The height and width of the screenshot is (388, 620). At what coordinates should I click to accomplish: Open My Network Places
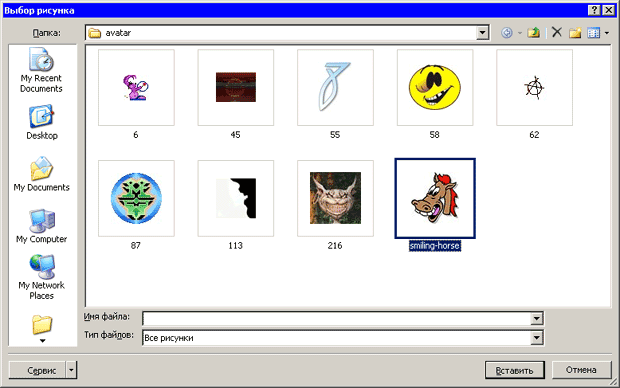(42, 277)
